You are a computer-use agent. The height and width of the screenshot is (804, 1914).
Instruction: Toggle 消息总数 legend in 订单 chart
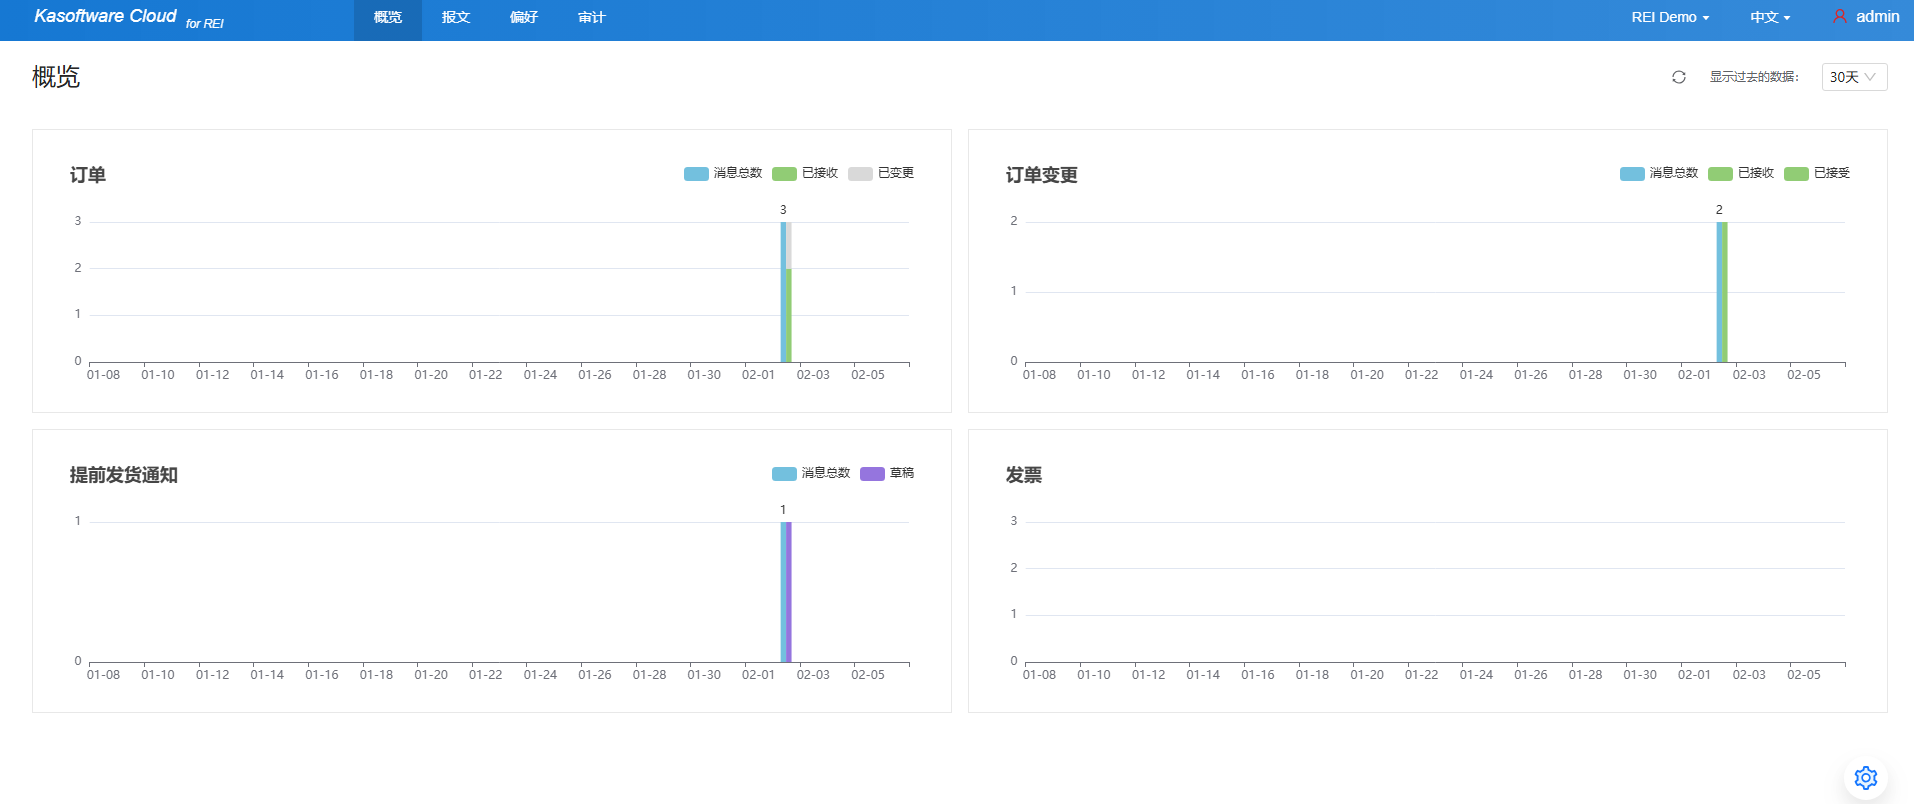[723, 173]
